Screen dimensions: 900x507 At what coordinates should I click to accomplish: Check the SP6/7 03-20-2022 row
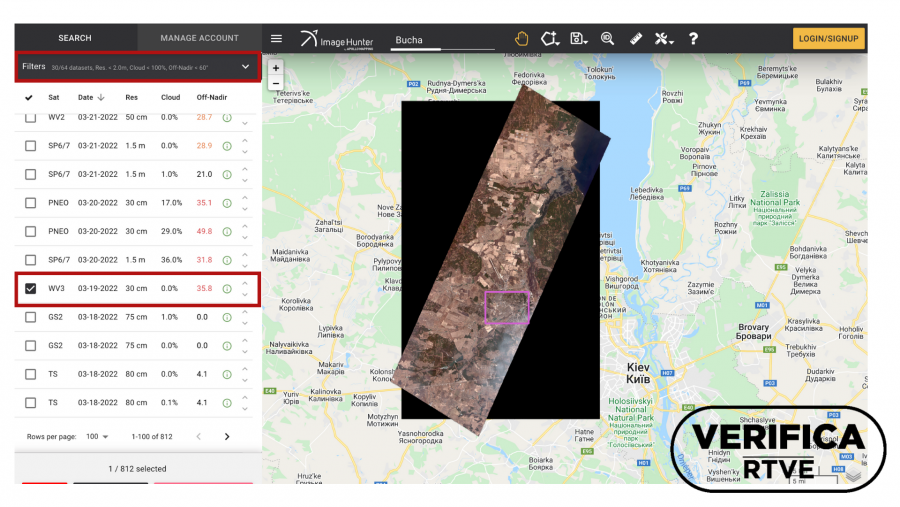point(30,260)
